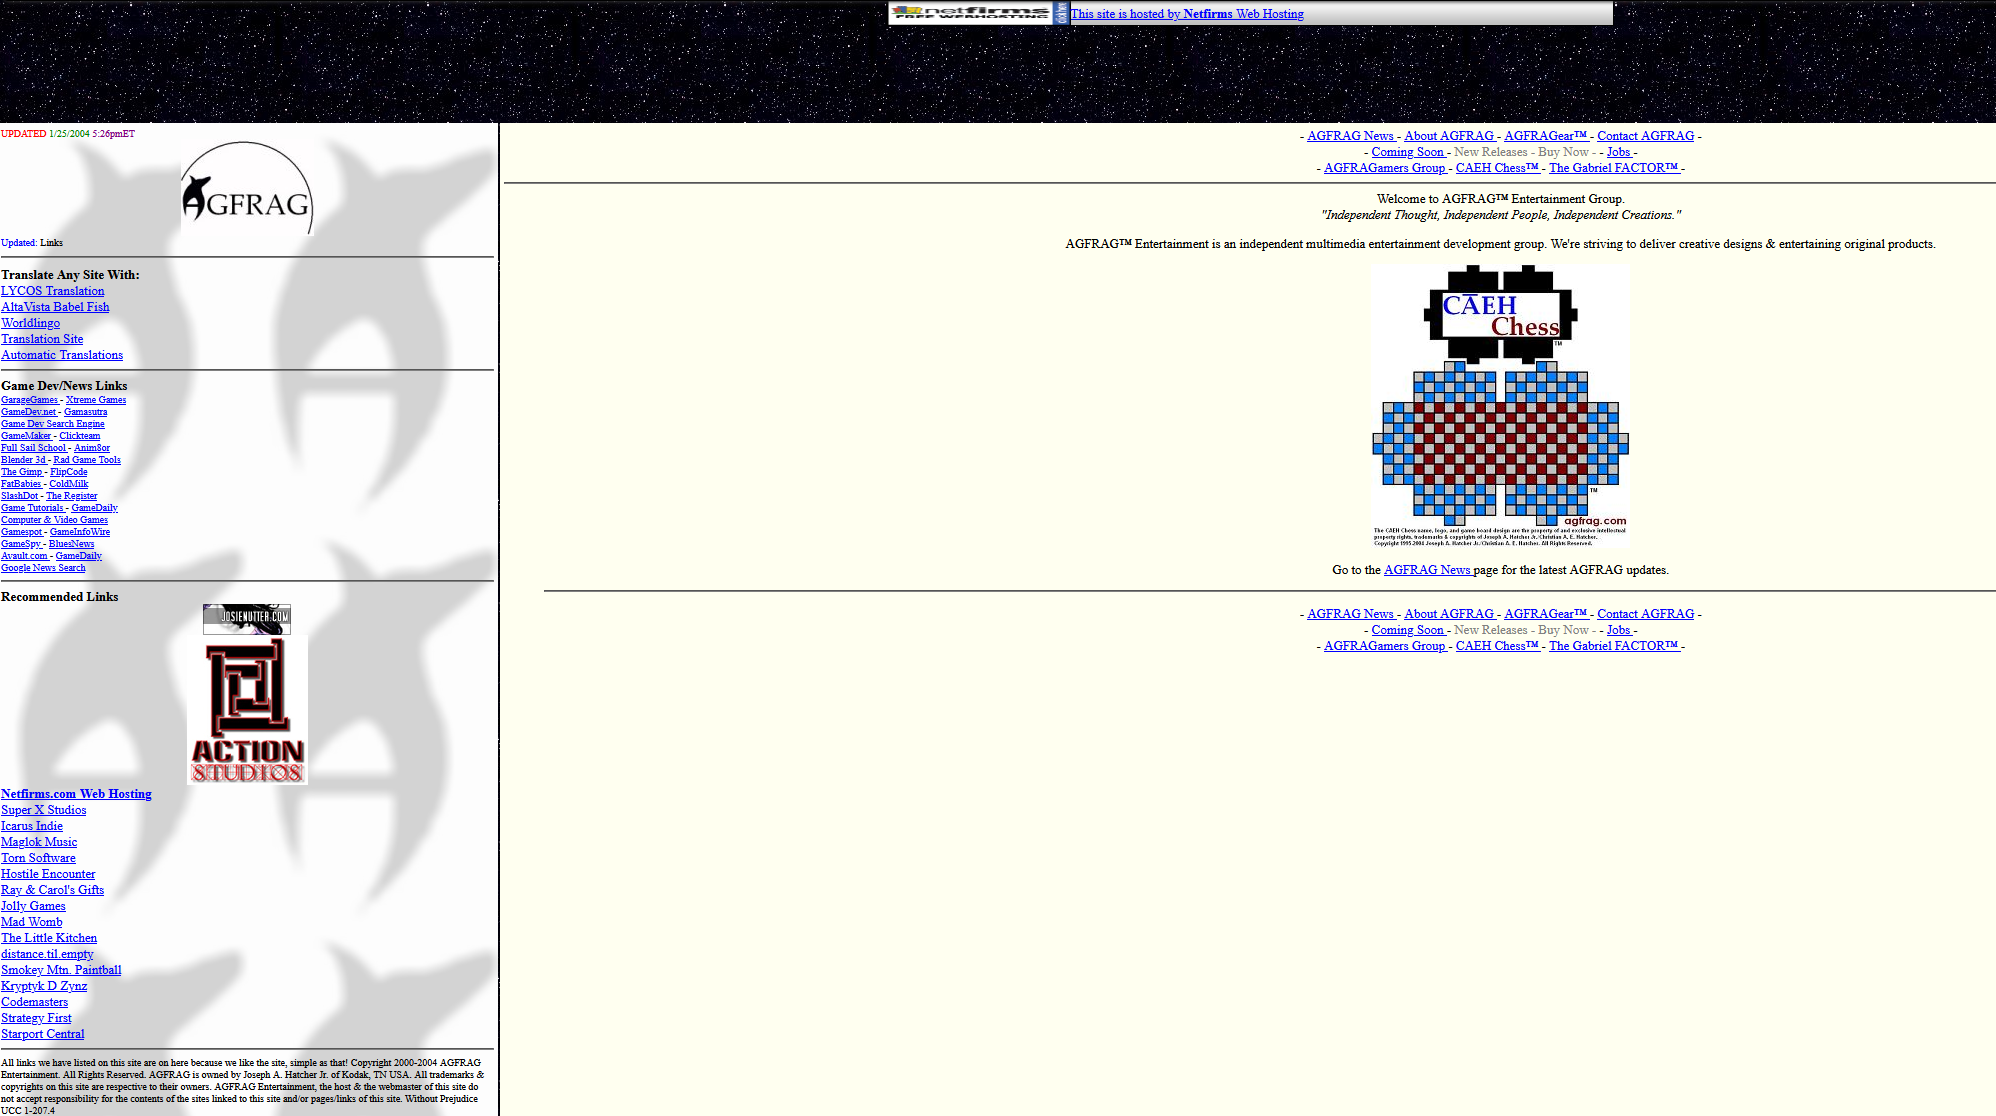Open the Contact AGFRAG page
1996x1116 pixels.
[x=1645, y=135]
